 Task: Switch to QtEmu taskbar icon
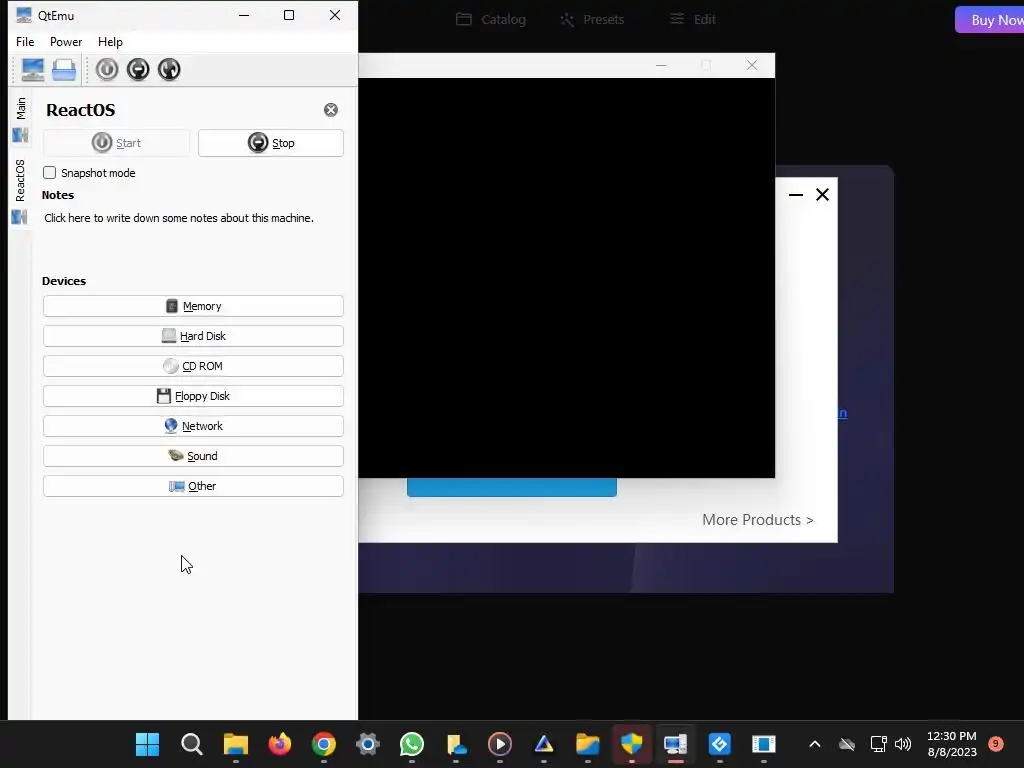(x=676, y=744)
